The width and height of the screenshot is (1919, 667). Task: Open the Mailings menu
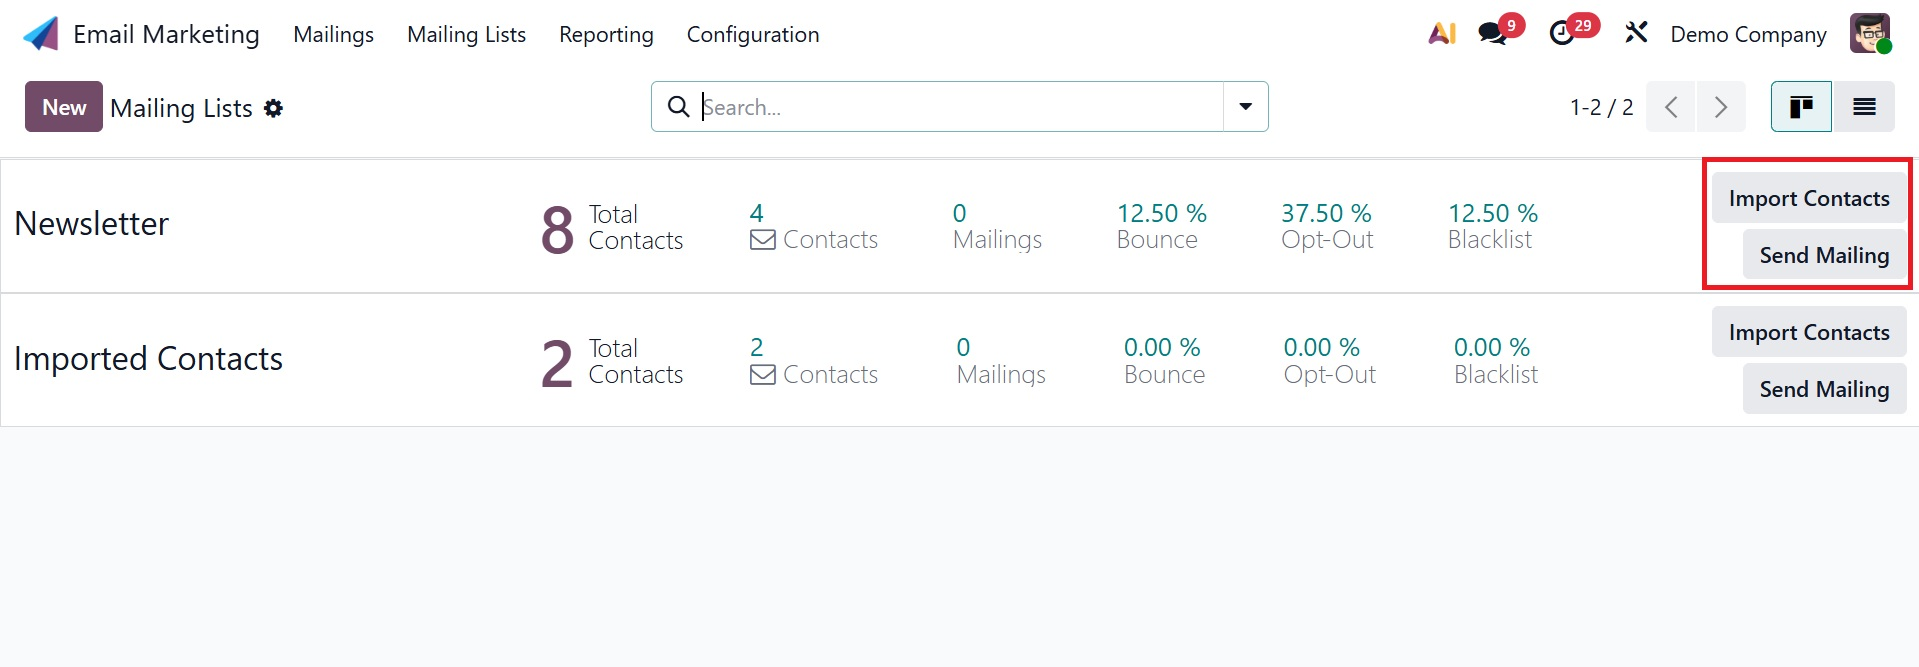333,34
